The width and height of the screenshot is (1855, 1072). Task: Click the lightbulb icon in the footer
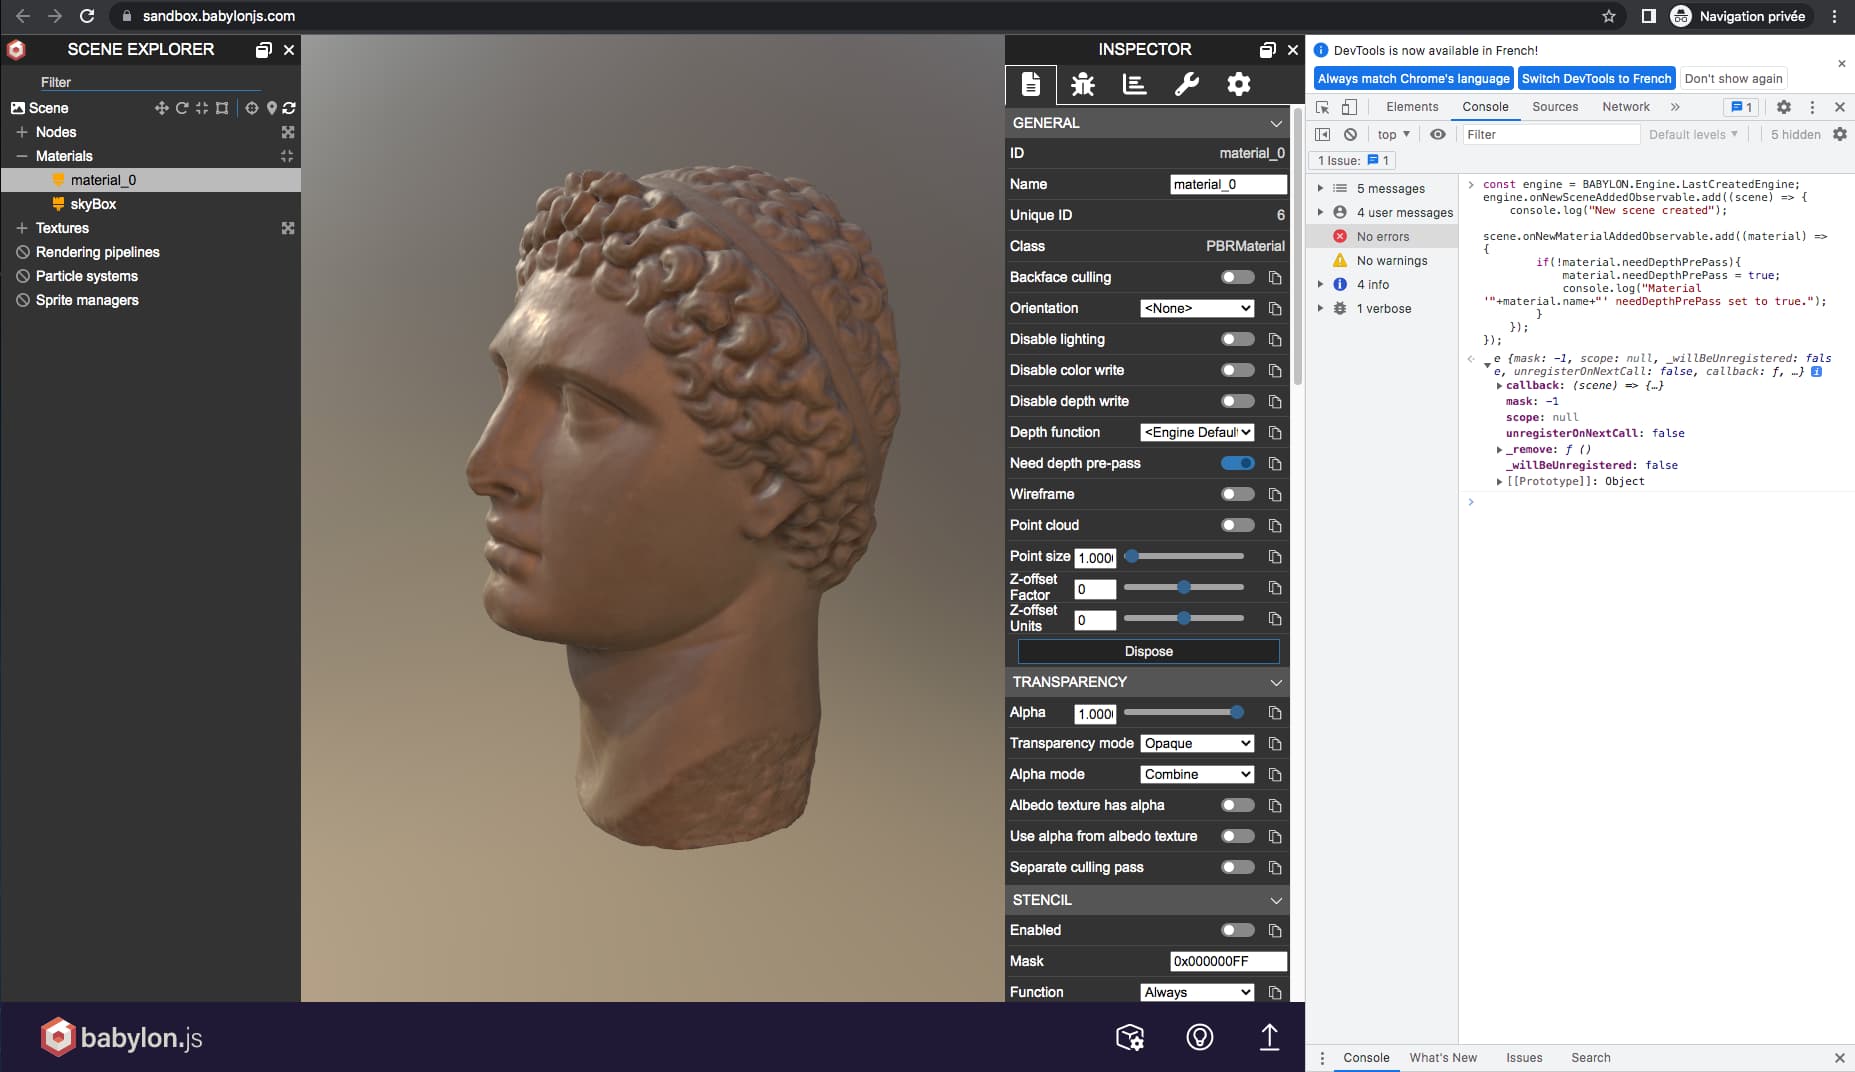point(1199,1037)
